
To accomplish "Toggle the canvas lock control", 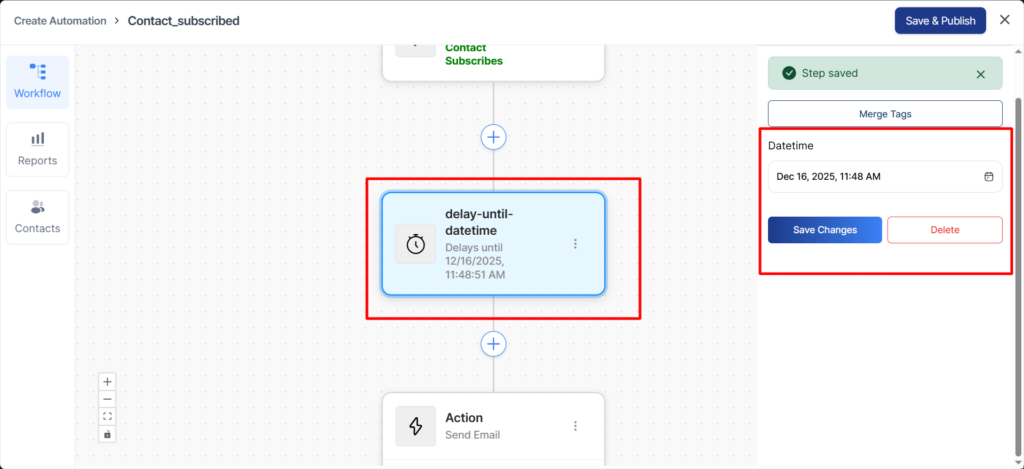I will click(108, 434).
